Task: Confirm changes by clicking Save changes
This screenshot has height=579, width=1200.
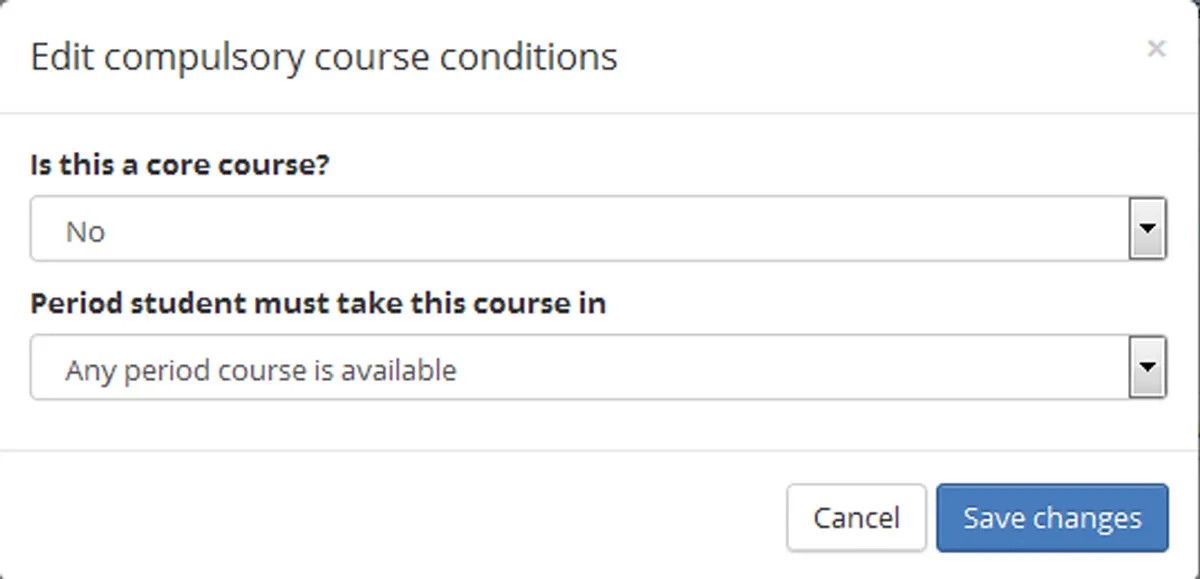Action: pyautogui.click(x=1051, y=517)
